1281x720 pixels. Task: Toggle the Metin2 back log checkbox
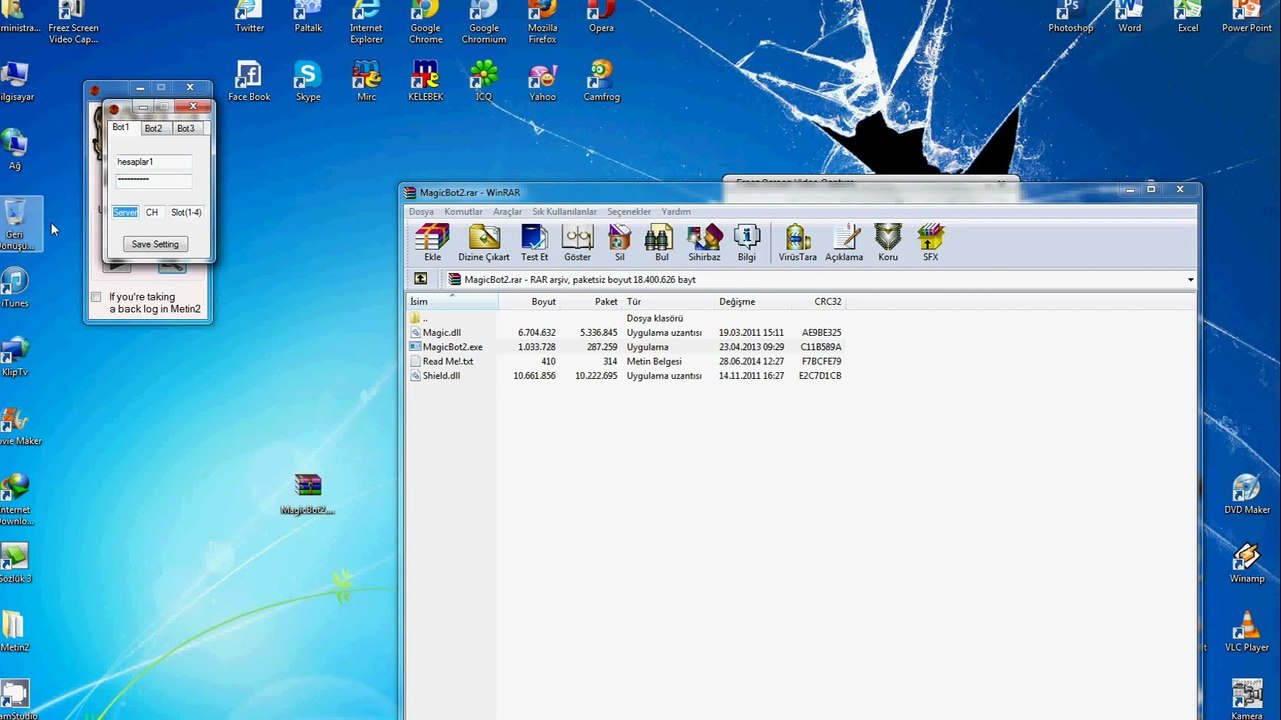click(96, 297)
